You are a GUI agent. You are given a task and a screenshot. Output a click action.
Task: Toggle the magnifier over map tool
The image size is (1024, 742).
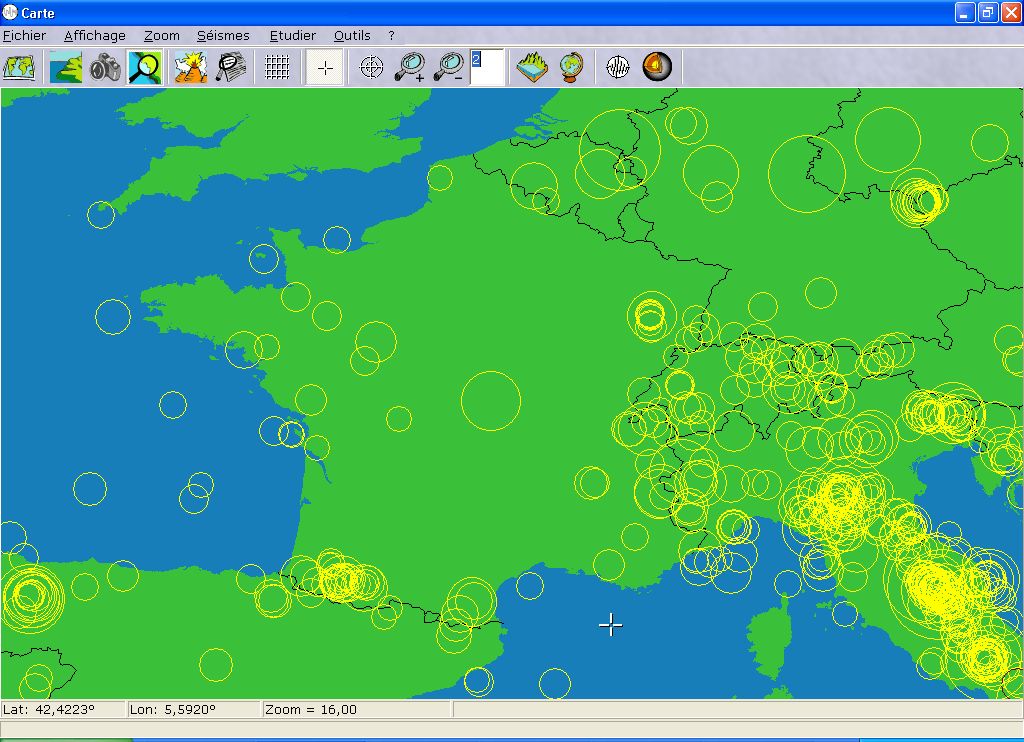[x=145, y=67]
